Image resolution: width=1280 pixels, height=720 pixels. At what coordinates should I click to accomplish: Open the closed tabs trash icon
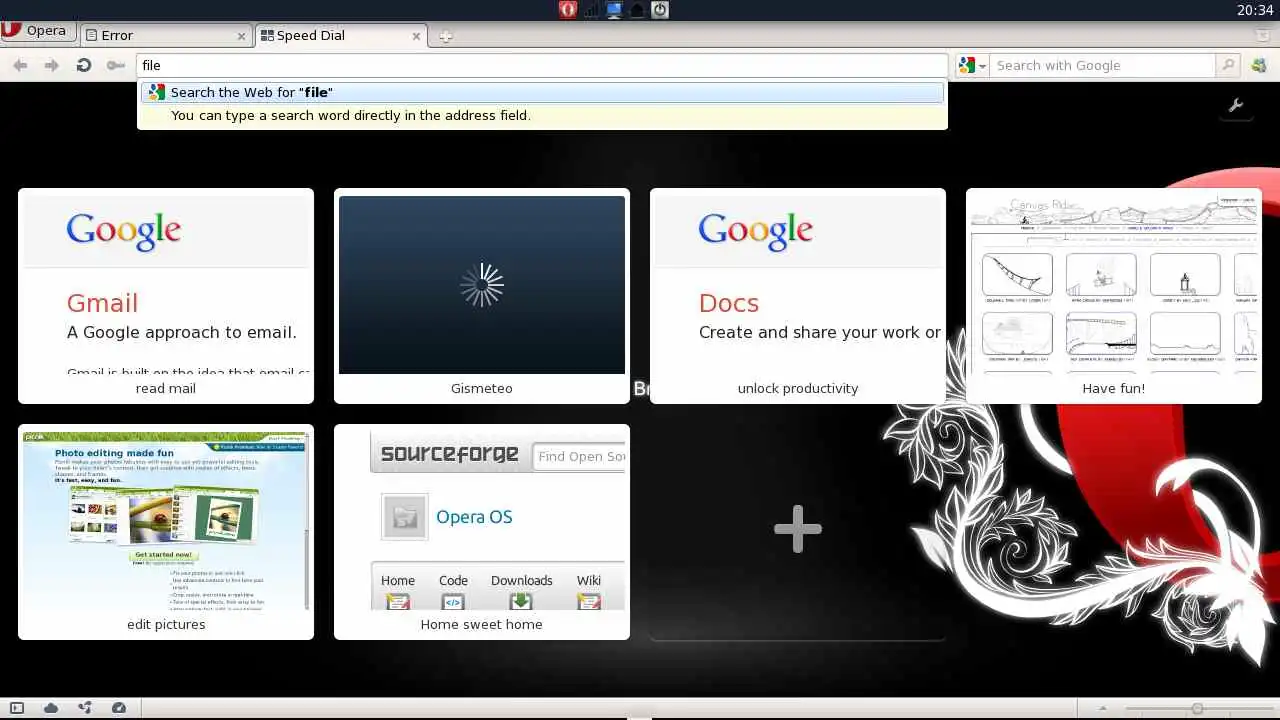pyautogui.click(x=1263, y=35)
